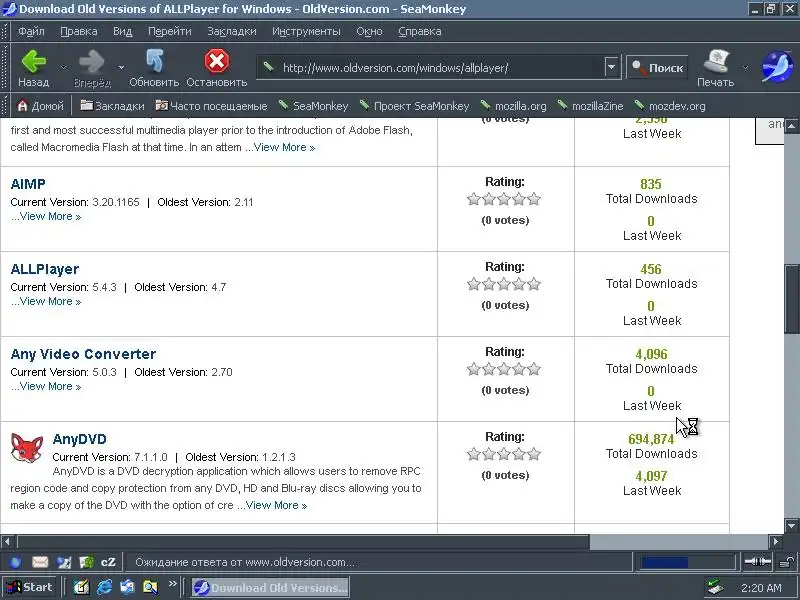The width and height of the screenshot is (800, 600).
Task: Open the AnyDVD program link
Action: (x=80, y=439)
